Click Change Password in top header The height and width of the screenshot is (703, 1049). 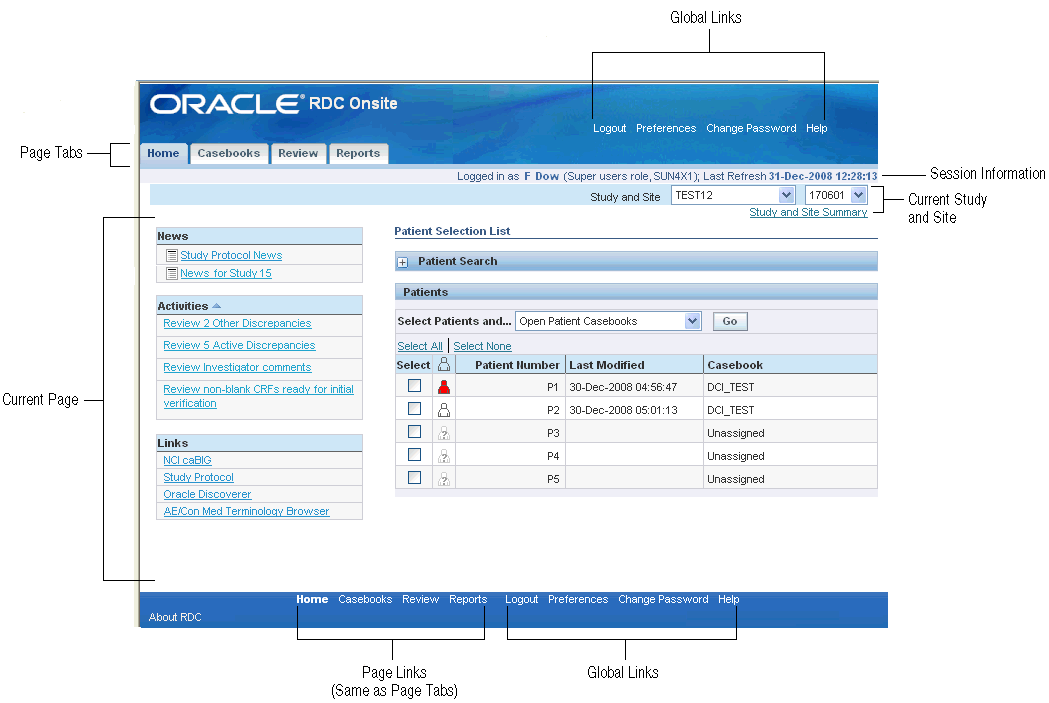(751, 128)
